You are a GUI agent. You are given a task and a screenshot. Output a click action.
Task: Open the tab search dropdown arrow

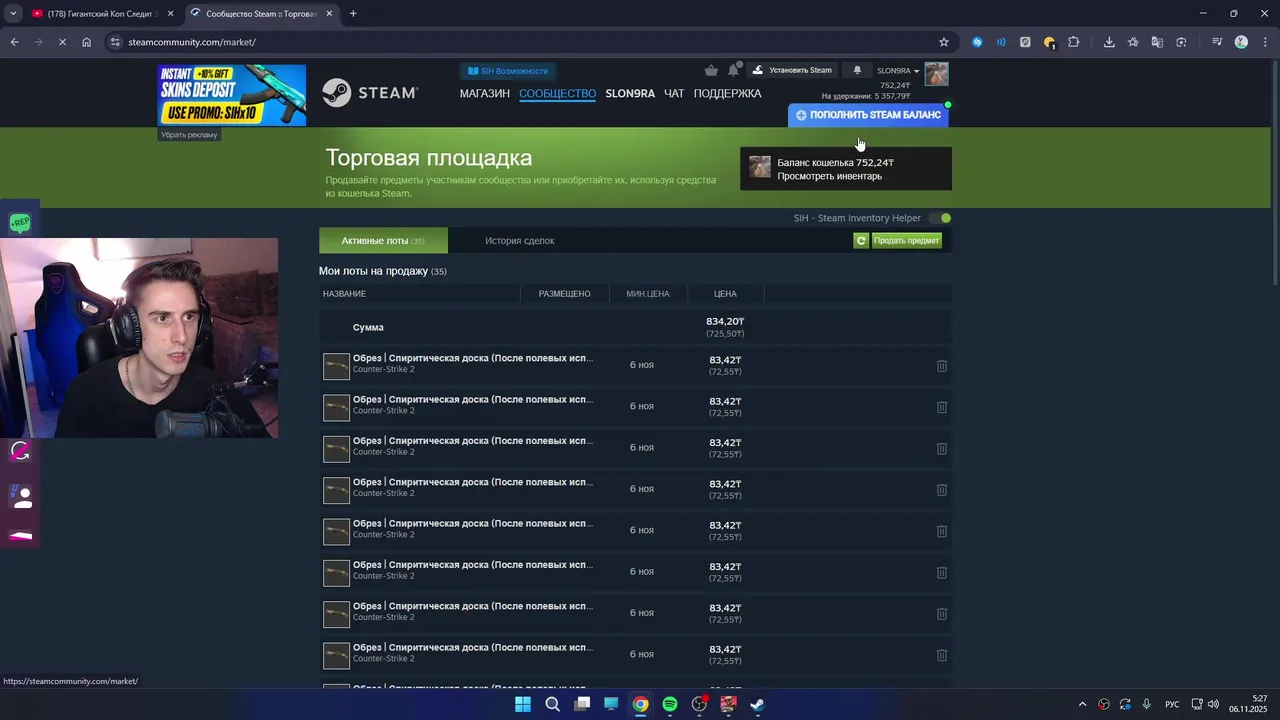tap(13, 14)
